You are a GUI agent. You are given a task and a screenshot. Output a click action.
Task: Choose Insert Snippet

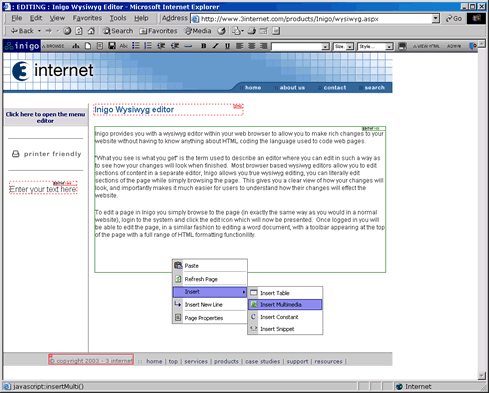(285, 329)
